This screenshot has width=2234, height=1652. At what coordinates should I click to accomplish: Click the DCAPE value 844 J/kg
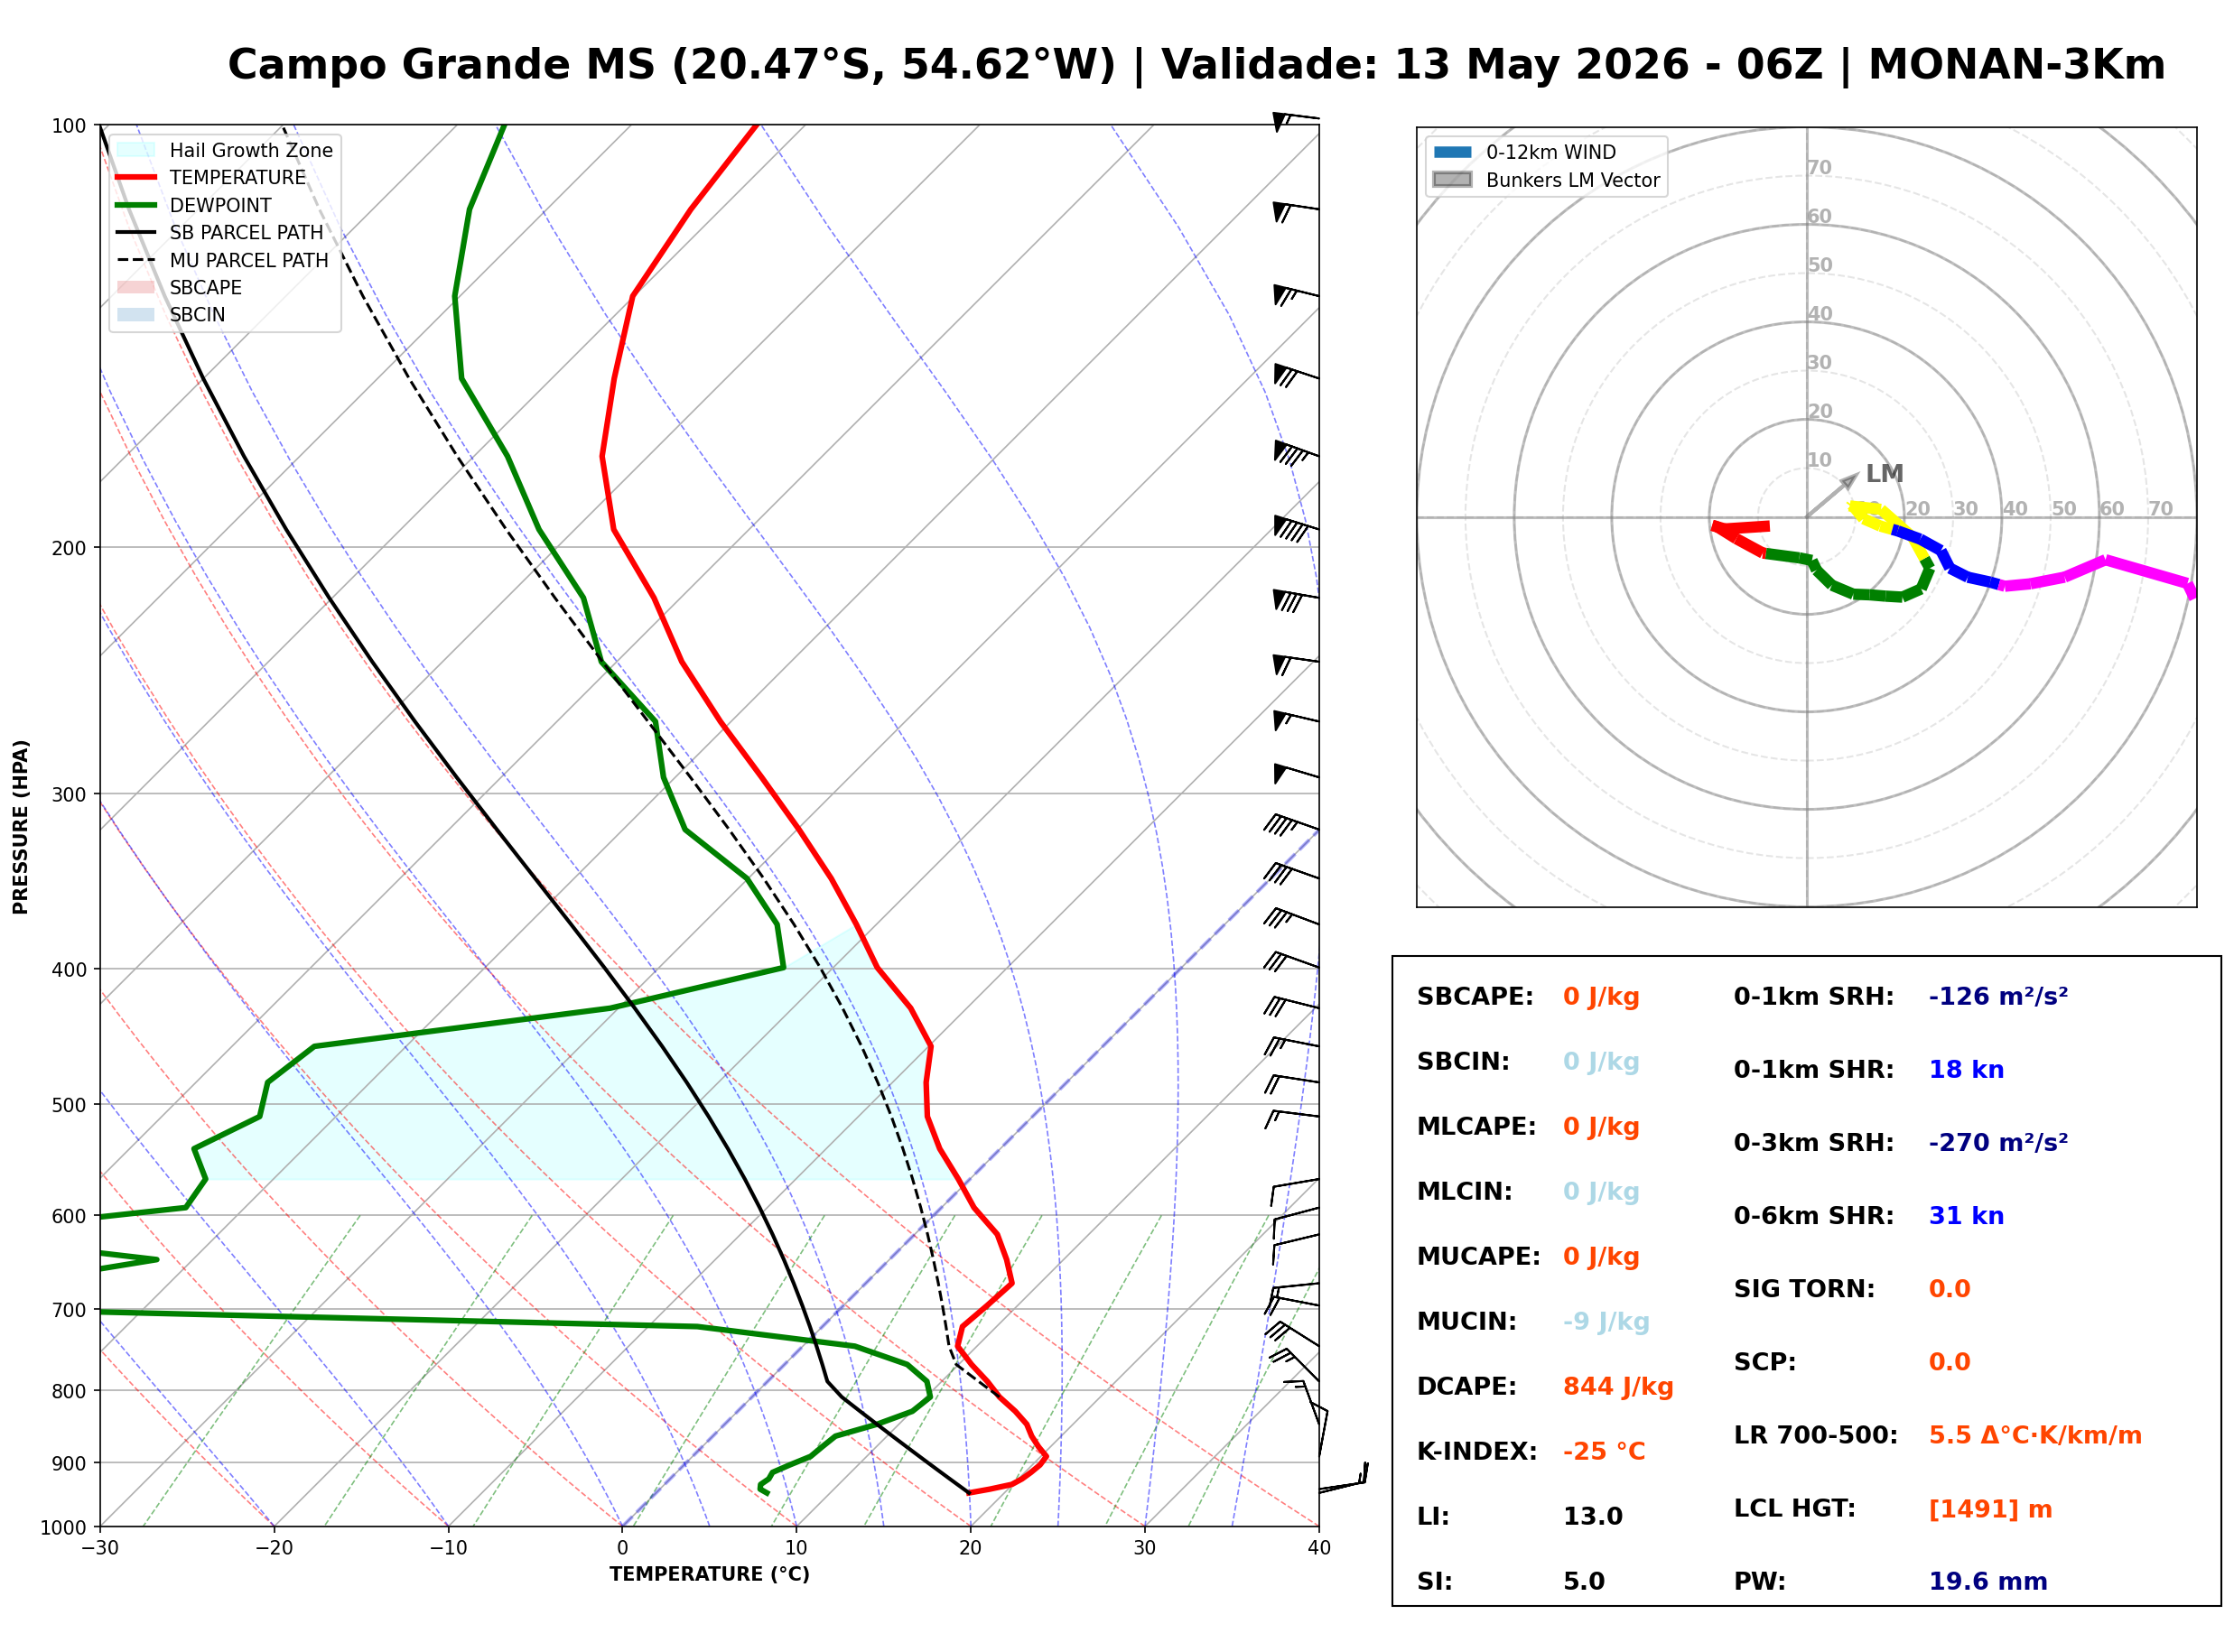(1618, 1386)
